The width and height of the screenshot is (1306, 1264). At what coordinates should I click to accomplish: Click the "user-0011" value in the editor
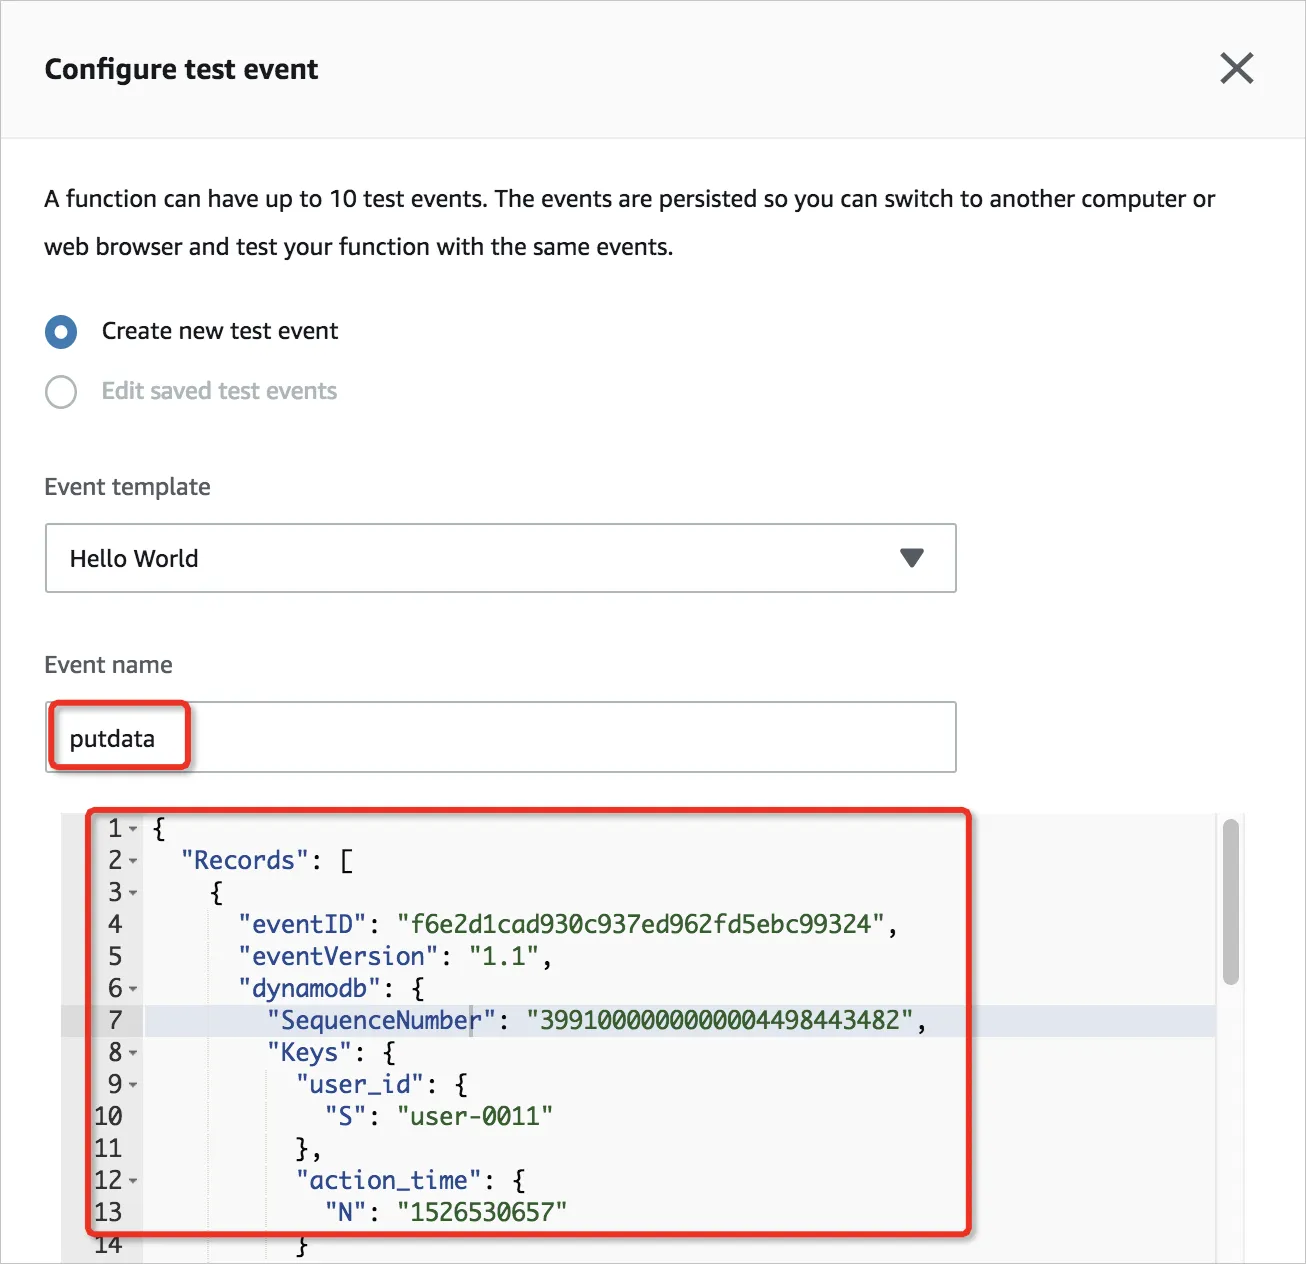tap(475, 1116)
